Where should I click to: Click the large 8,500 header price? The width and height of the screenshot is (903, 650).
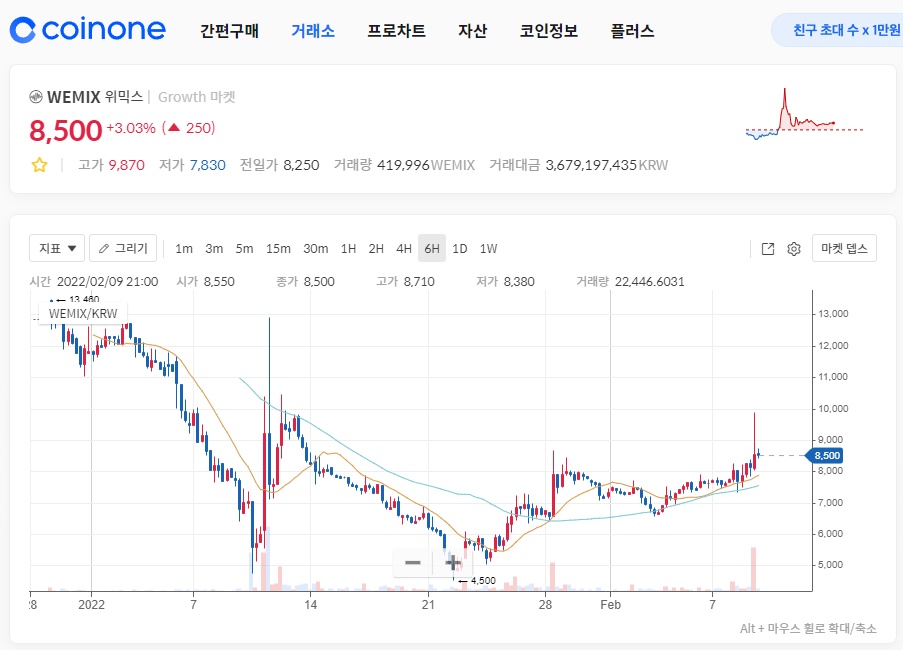coord(66,130)
